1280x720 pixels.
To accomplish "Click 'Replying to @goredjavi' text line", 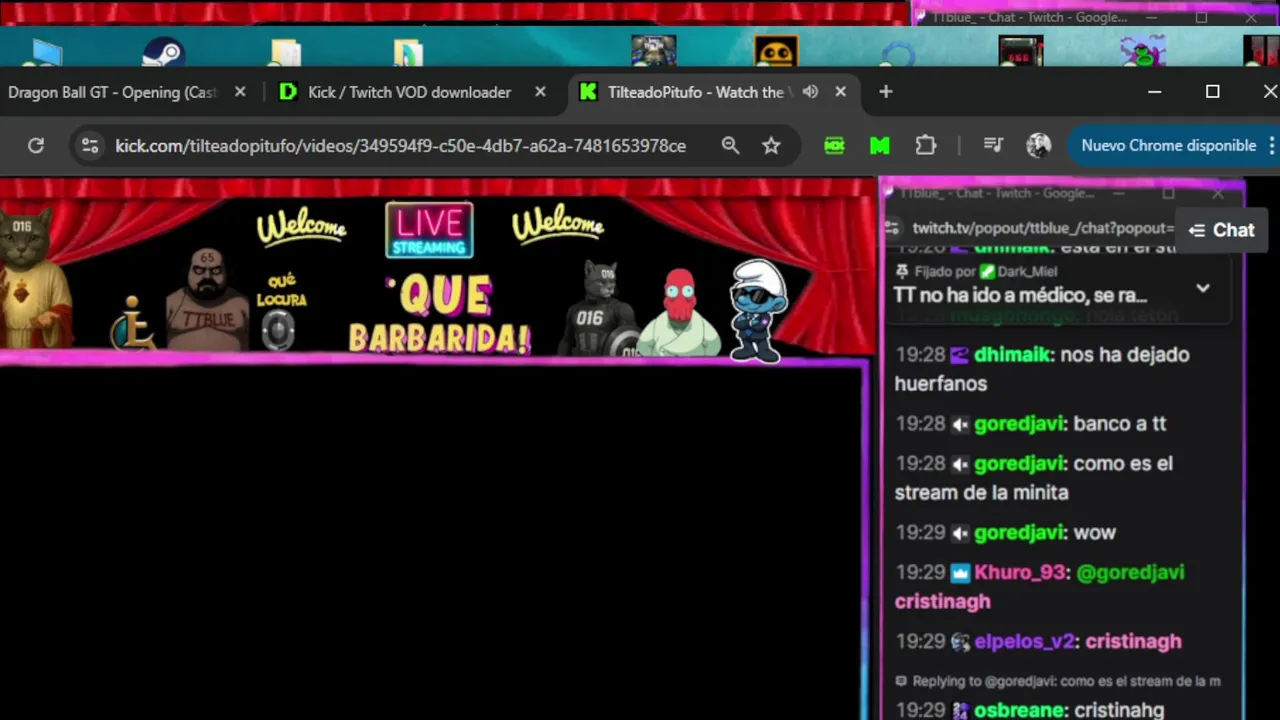I will (x=1066, y=681).
